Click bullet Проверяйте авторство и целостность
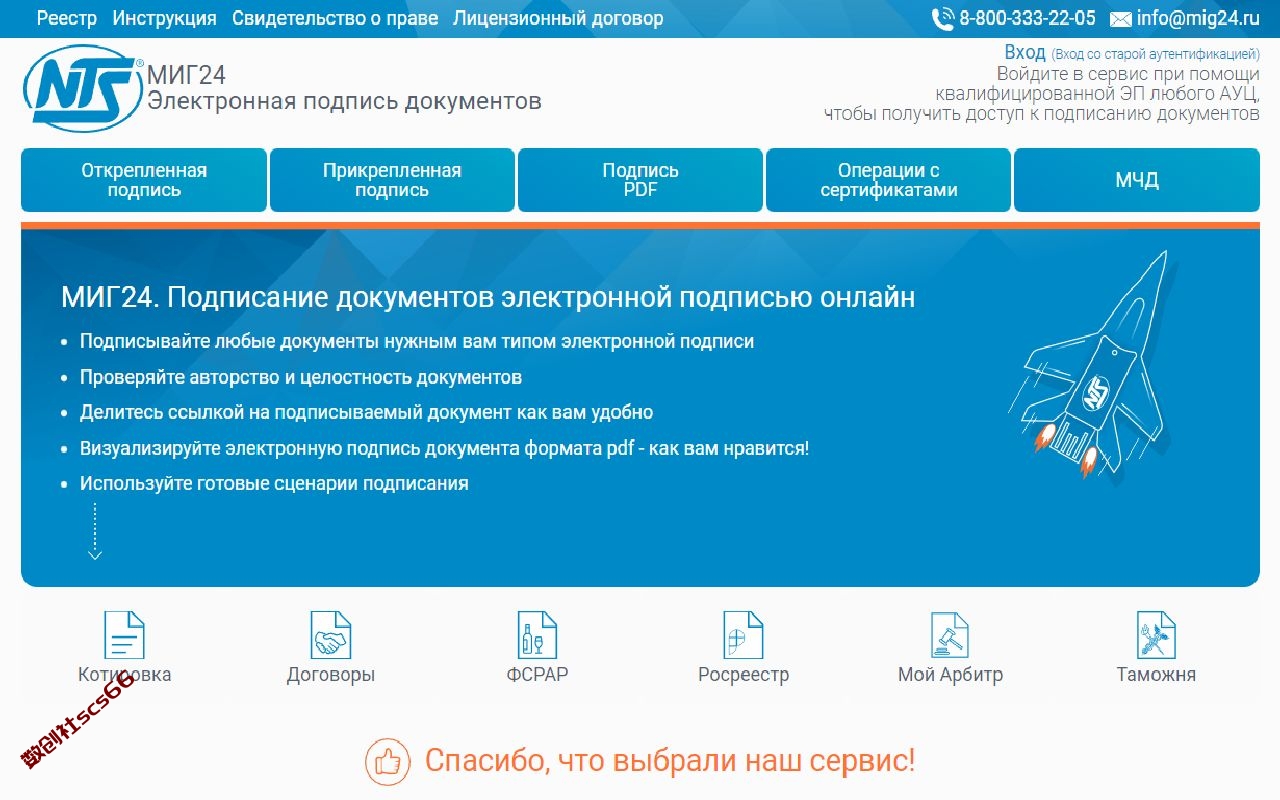Viewport: 1280px width, 800px height. (301, 378)
